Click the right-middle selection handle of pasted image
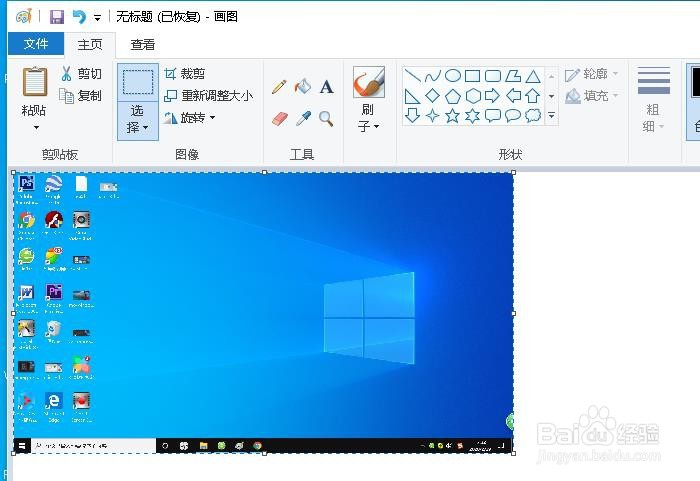This screenshot has height=481, width=700. click(x=513, y=313)
